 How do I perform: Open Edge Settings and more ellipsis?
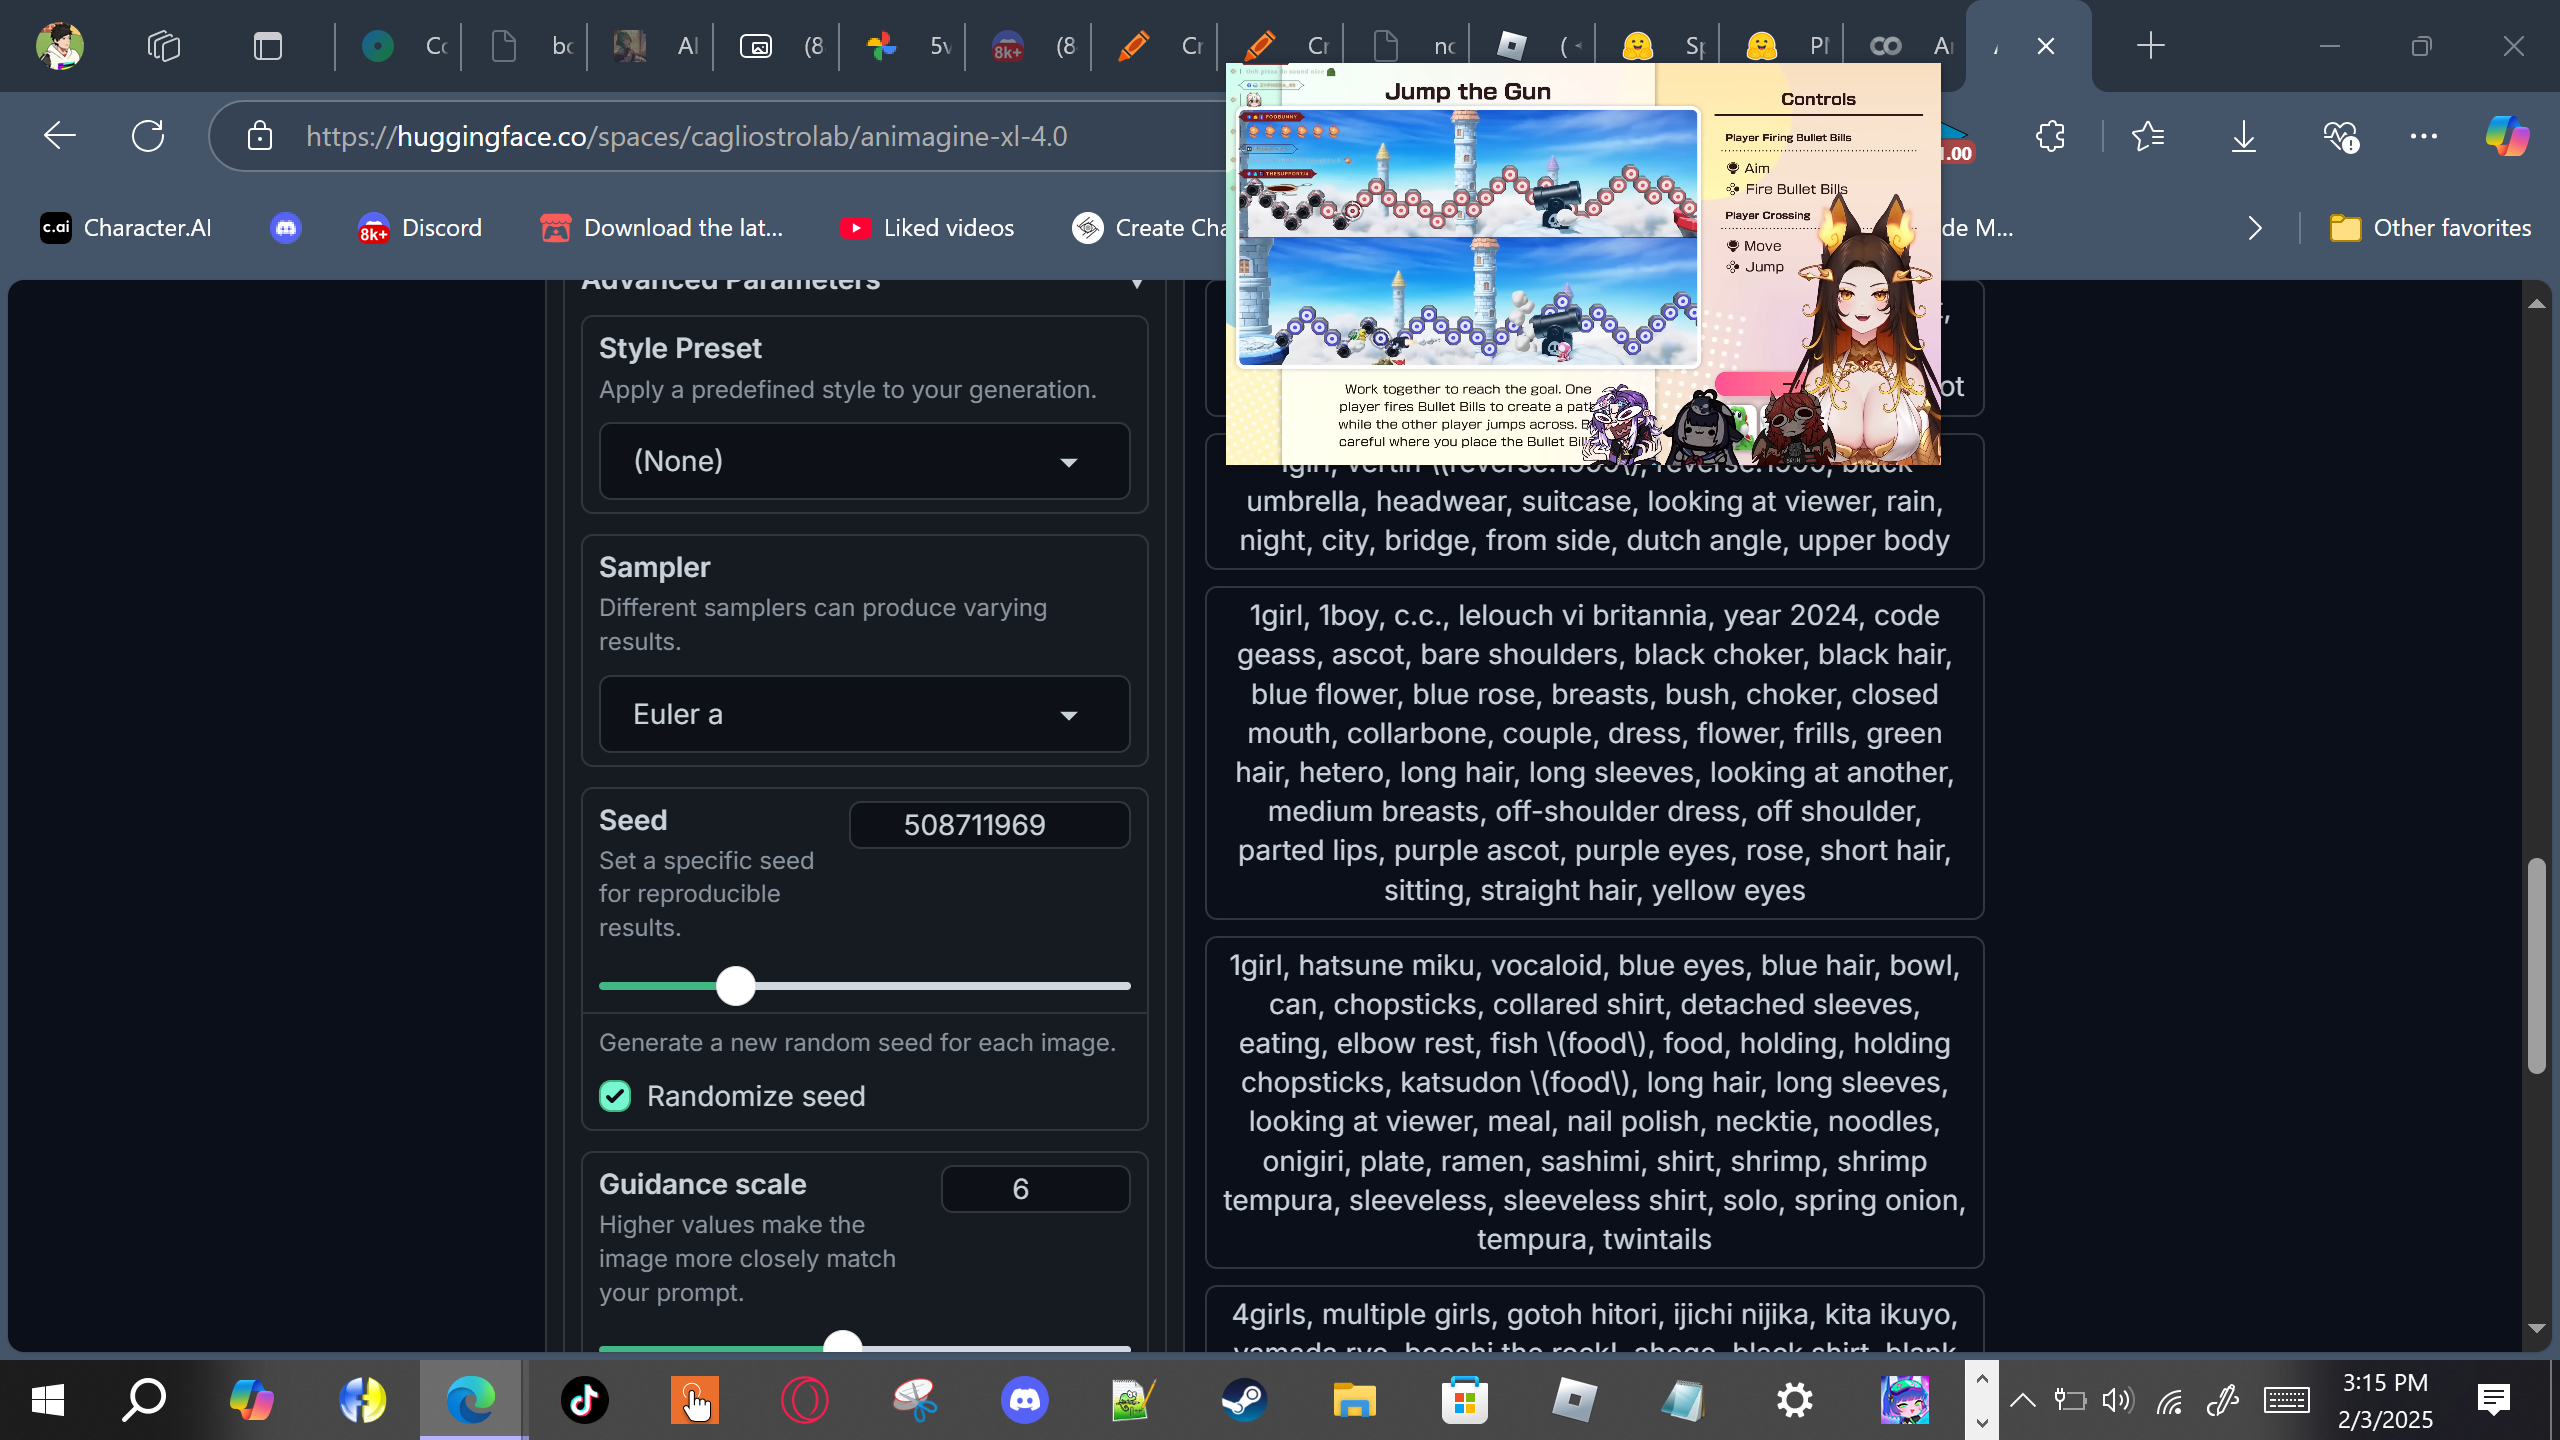tap(2423, 135)
